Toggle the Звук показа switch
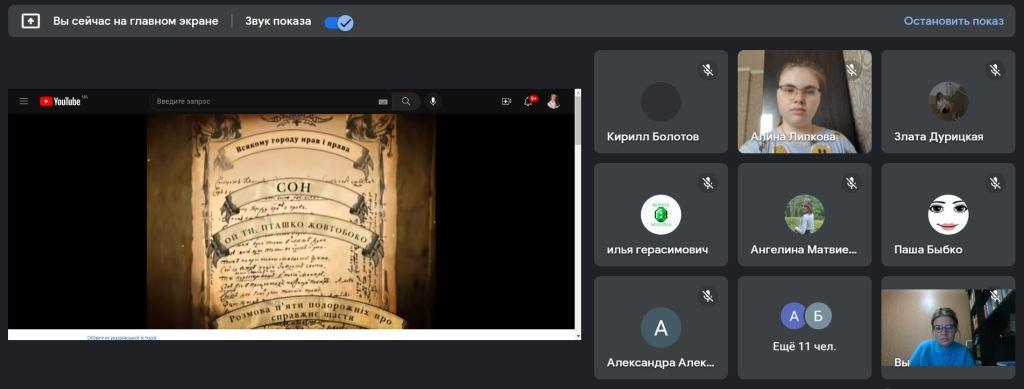Screen dimensions: 1024x389 pyautogui.click(x=338, y=22)
